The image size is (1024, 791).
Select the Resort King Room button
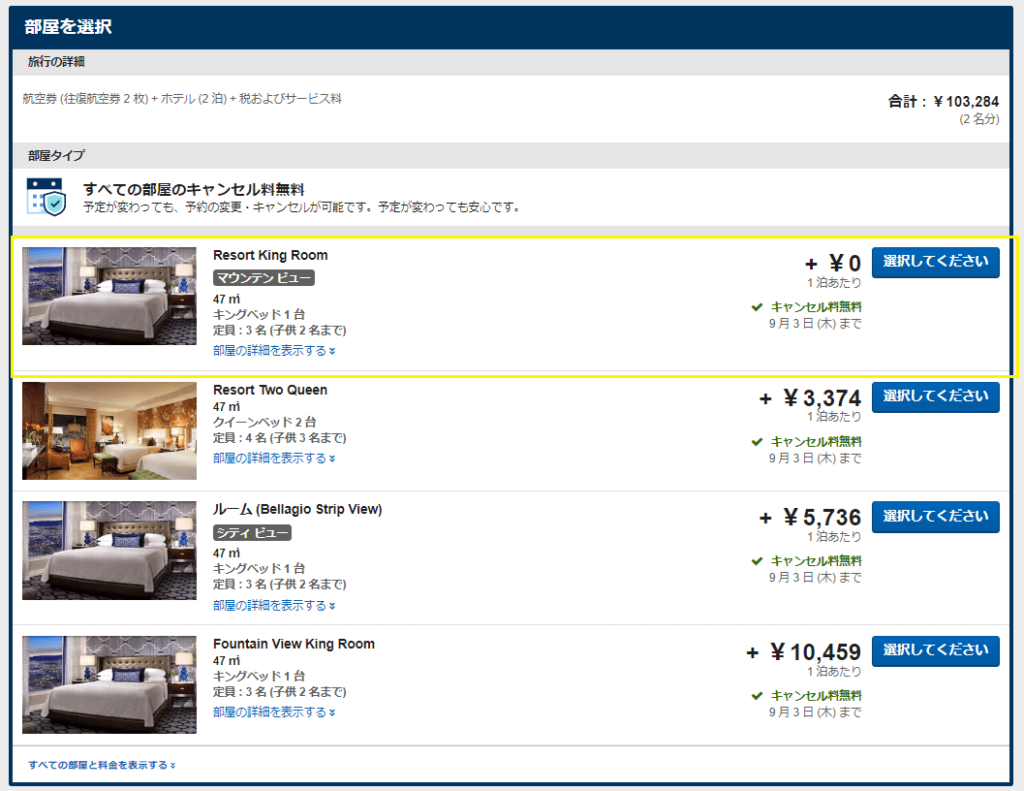[x=935, y=262]
